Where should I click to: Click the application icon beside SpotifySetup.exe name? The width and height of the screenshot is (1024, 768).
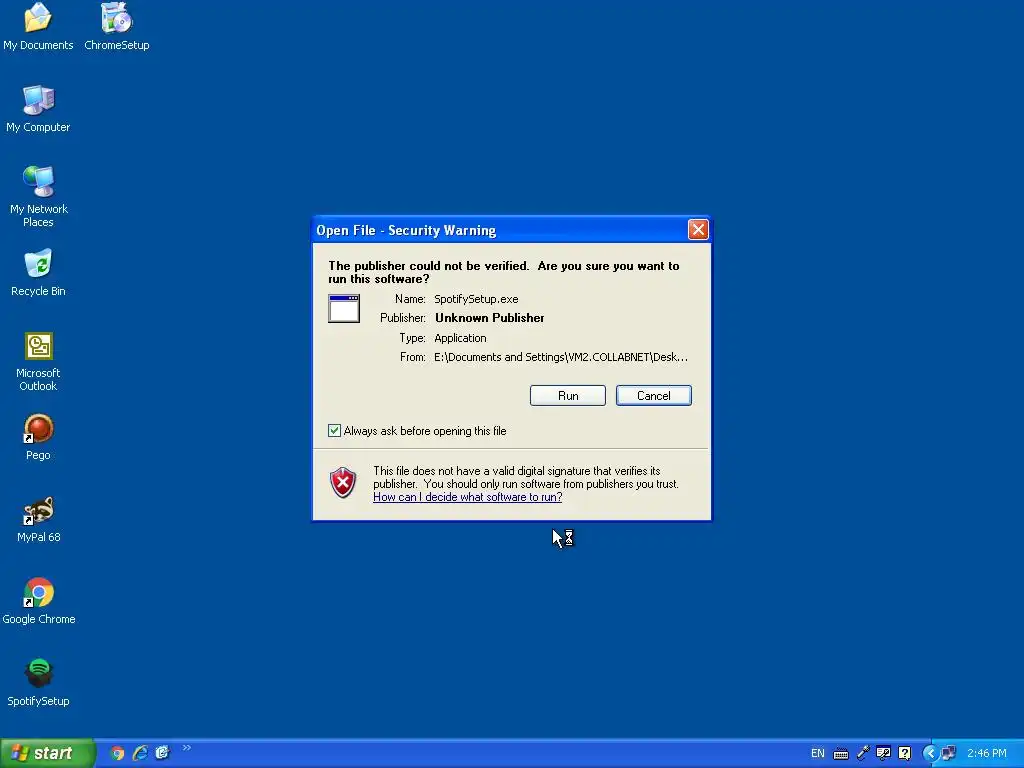point(344,308)
